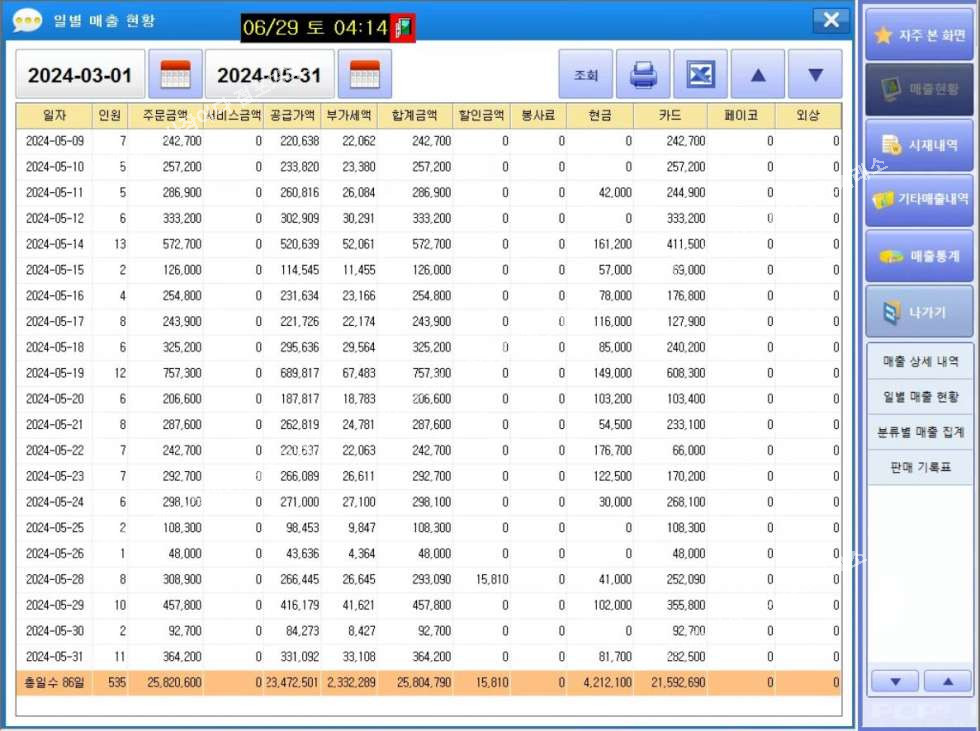Select the 매출 상세 내역 menu item
Viewport: 980px width, 731px height.
click(920, 361)
